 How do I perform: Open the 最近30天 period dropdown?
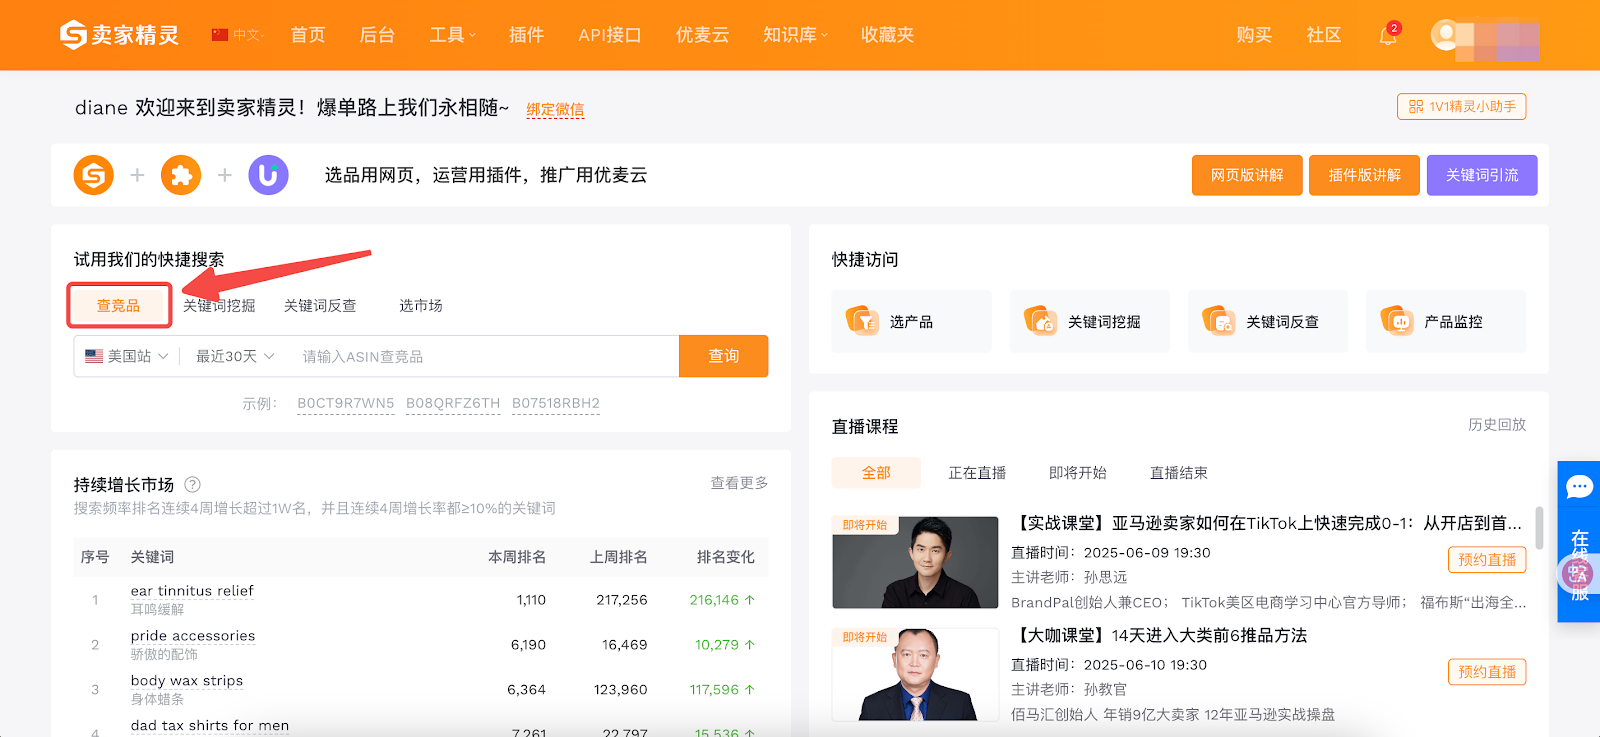(235, 356)
